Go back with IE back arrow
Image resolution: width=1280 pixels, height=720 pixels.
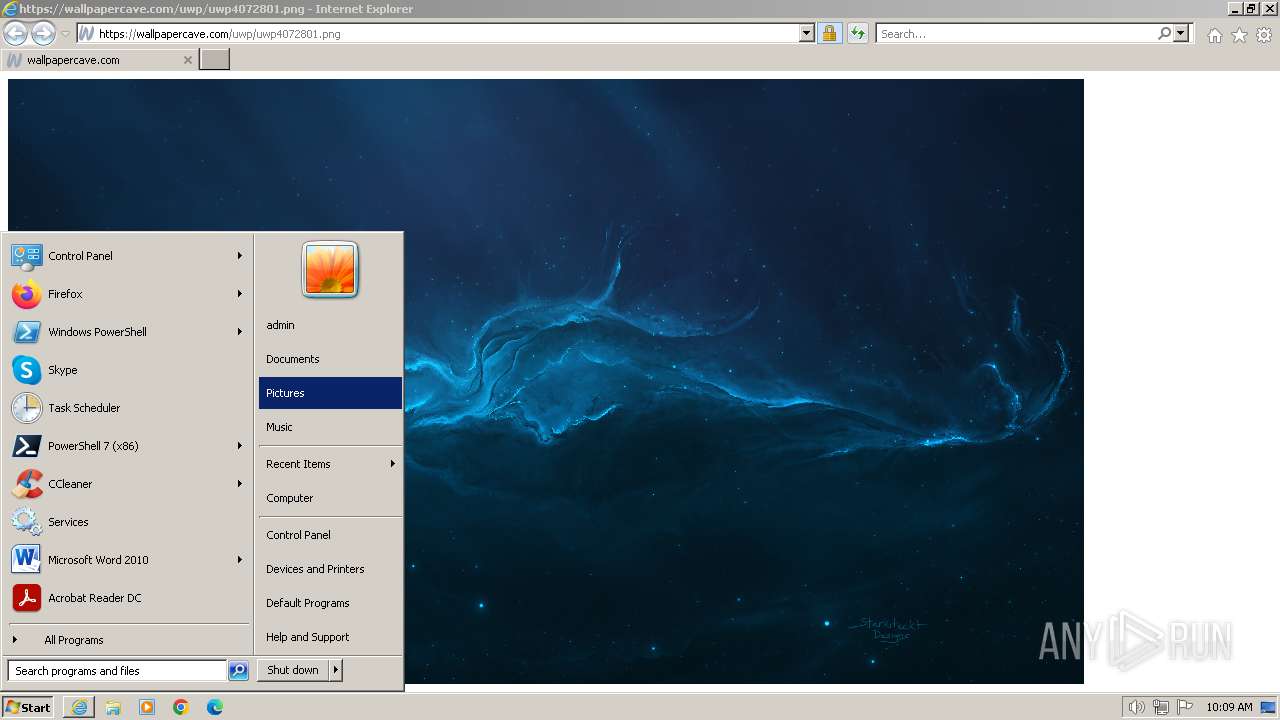(16, 33)
